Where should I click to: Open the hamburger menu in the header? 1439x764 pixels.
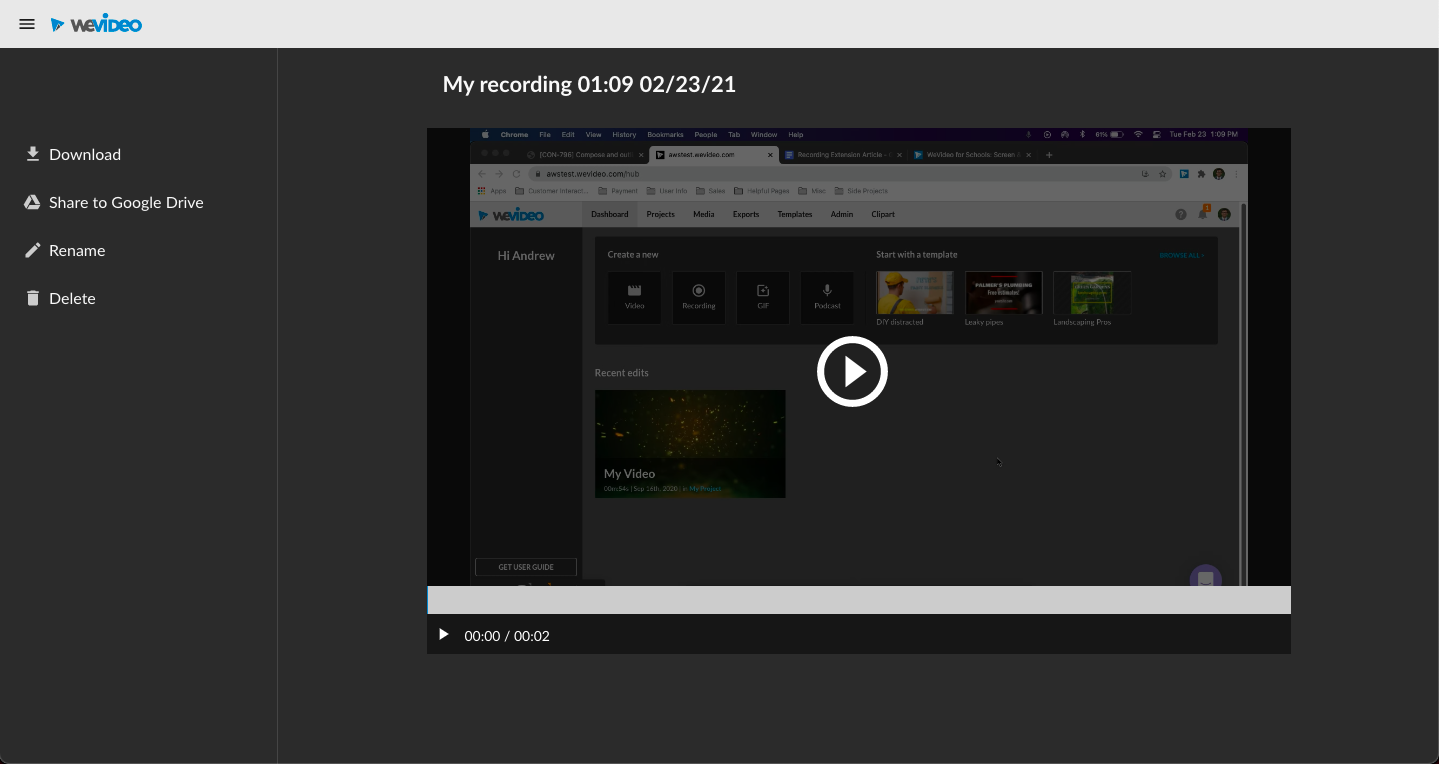pos(27,24)
